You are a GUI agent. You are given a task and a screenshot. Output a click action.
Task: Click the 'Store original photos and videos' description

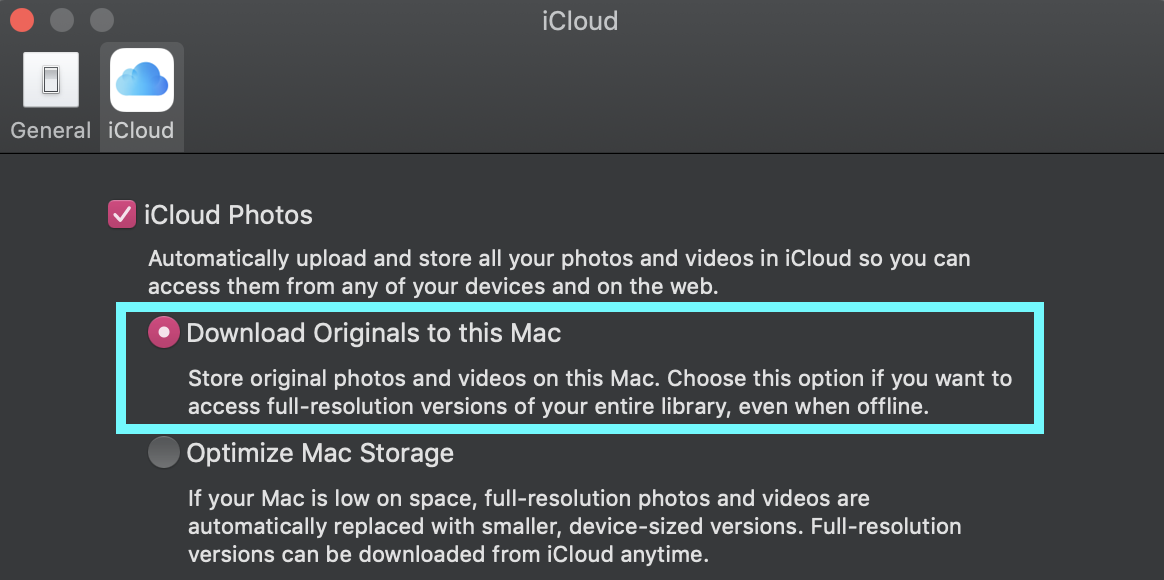click(600, 393)
